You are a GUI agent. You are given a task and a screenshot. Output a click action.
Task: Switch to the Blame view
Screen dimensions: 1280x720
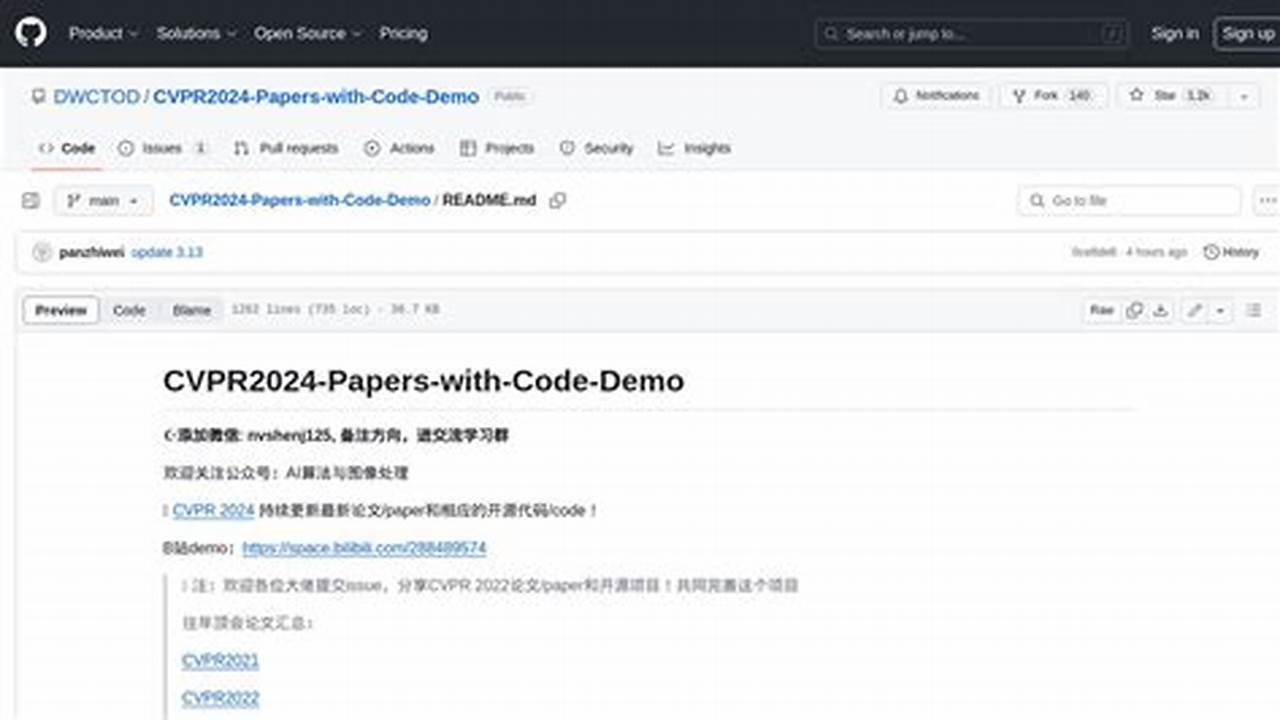[x=190, y=310]
